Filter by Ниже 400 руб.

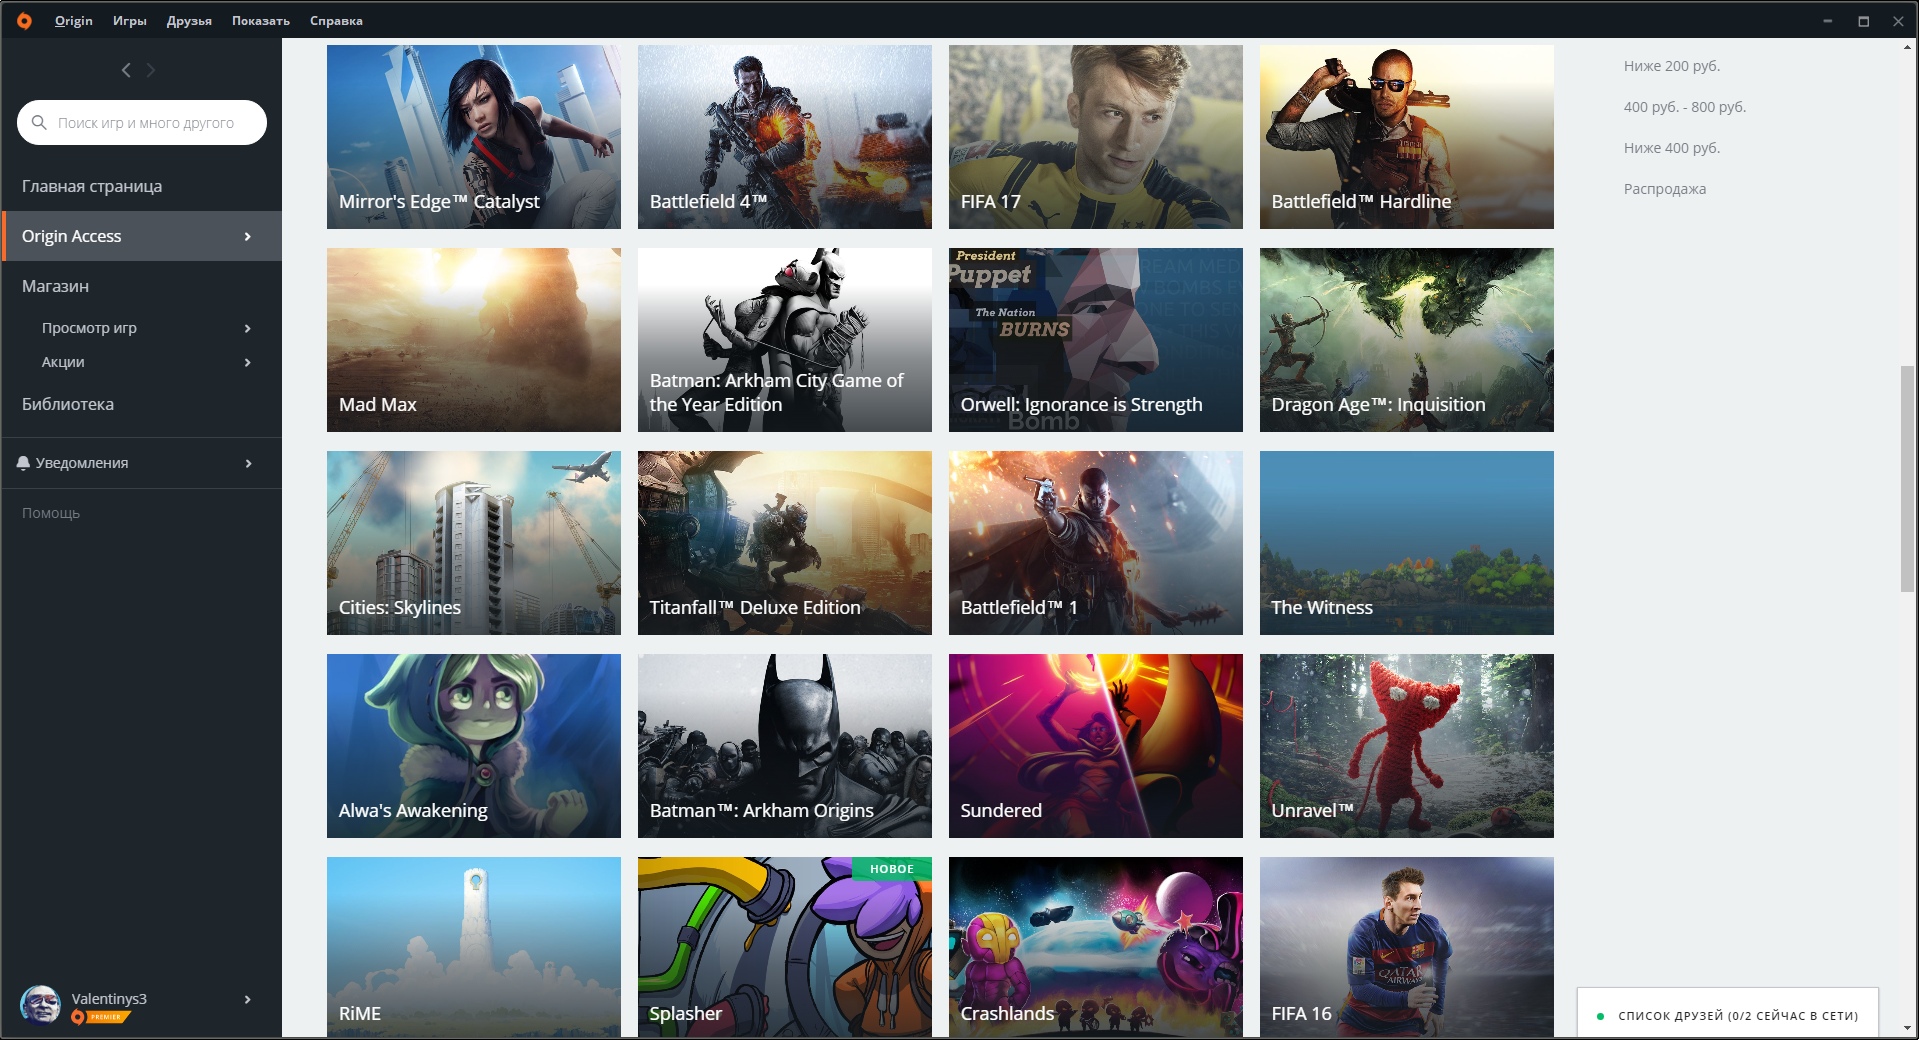click(x=1672, y=148)
